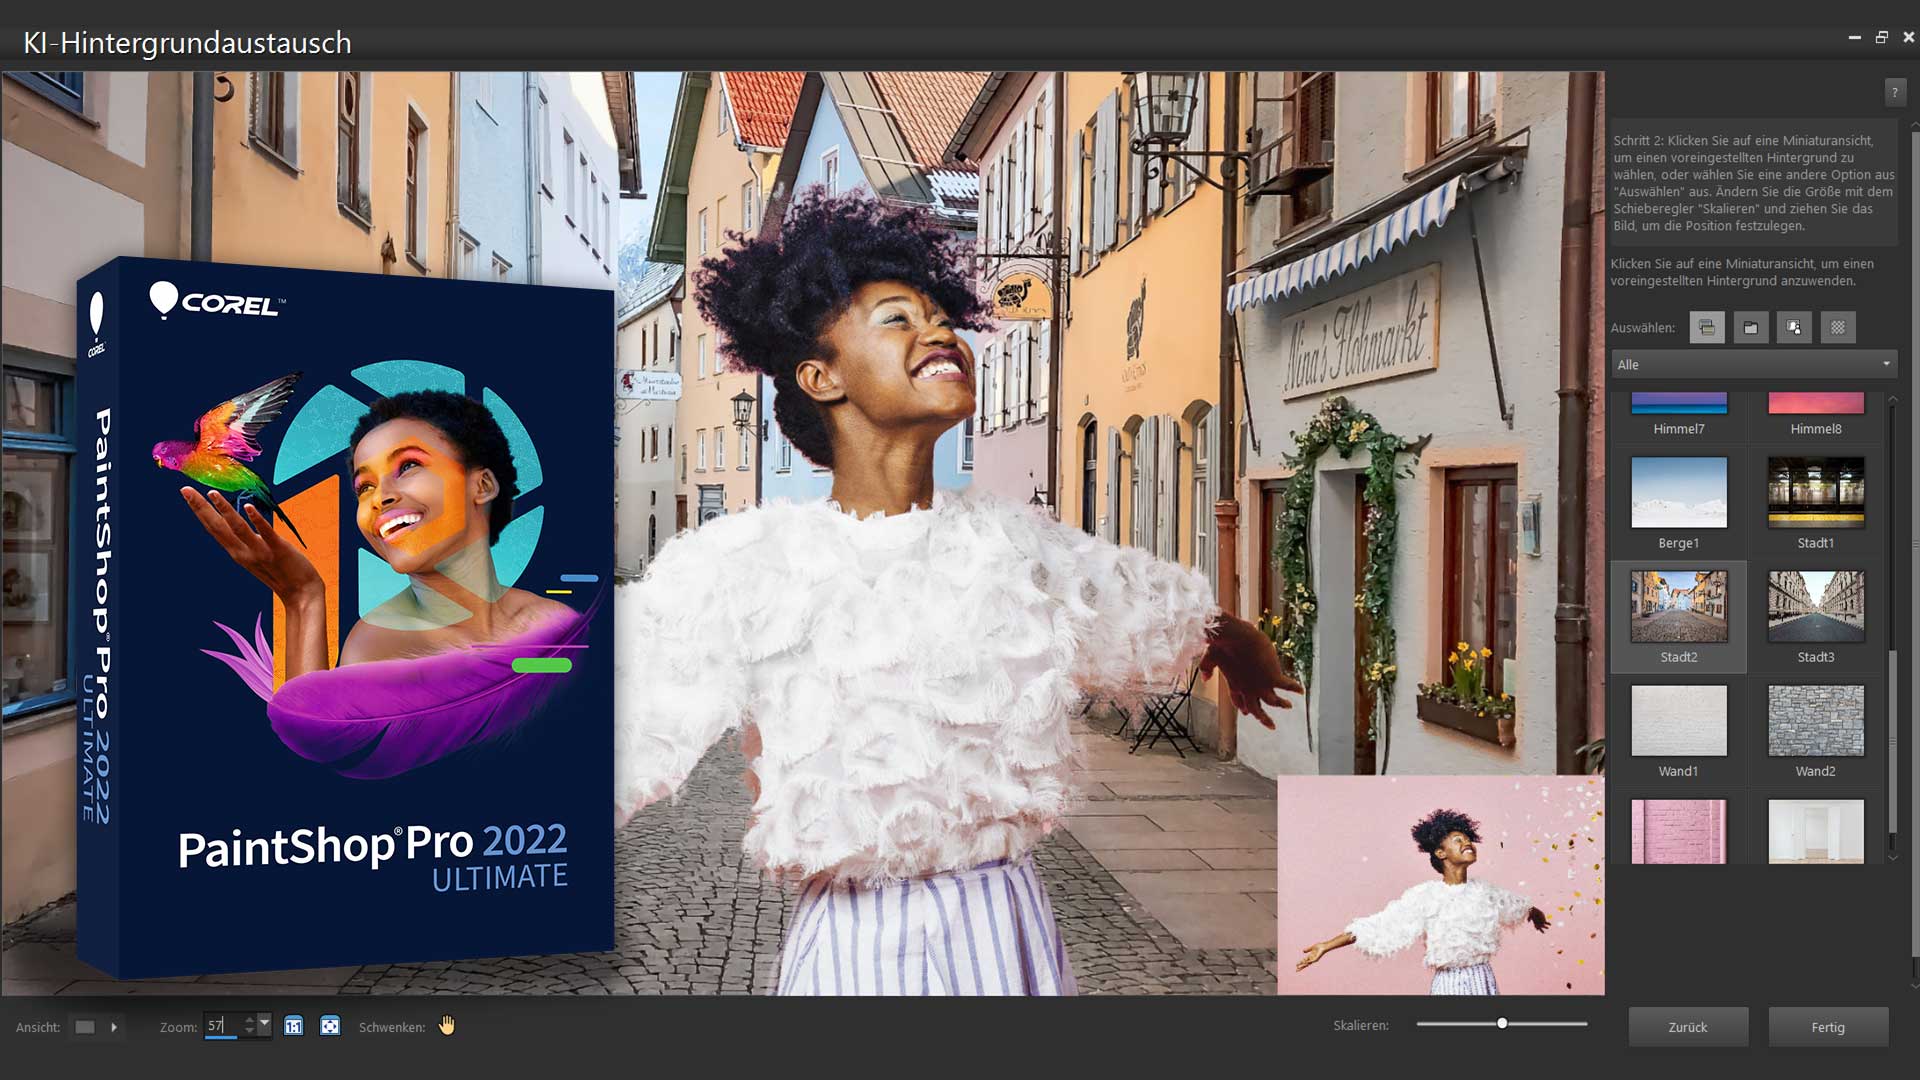
Task: Expand the Ansicht view options arrow
Action: click(114, 1026)
